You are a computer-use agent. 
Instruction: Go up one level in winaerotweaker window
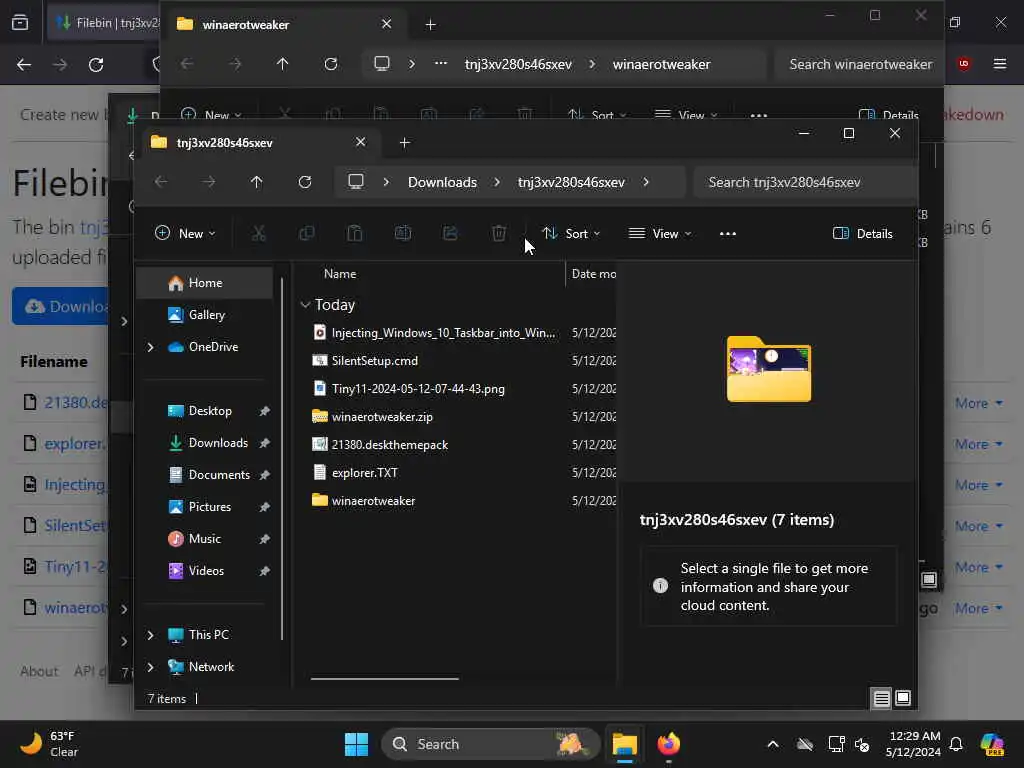coord(282,64)
